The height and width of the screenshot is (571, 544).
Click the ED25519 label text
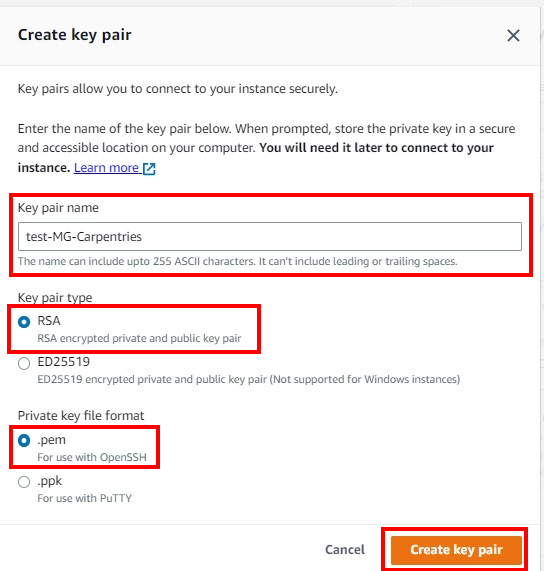64,362
